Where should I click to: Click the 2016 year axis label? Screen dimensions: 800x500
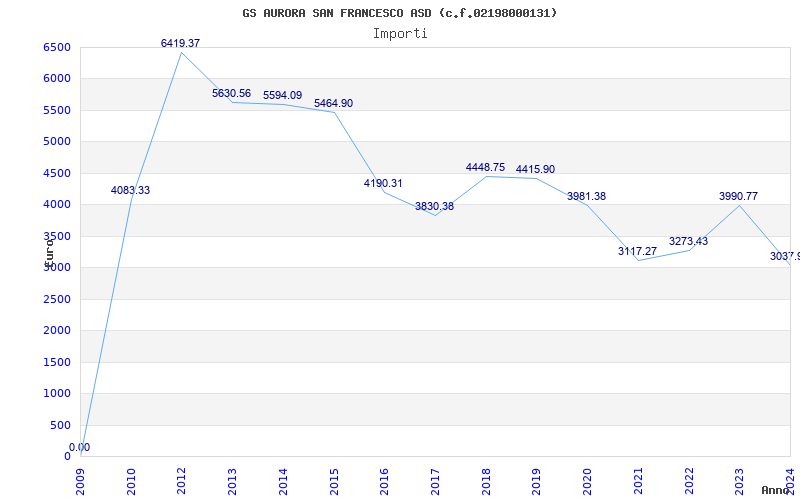[x=385, y=482]
